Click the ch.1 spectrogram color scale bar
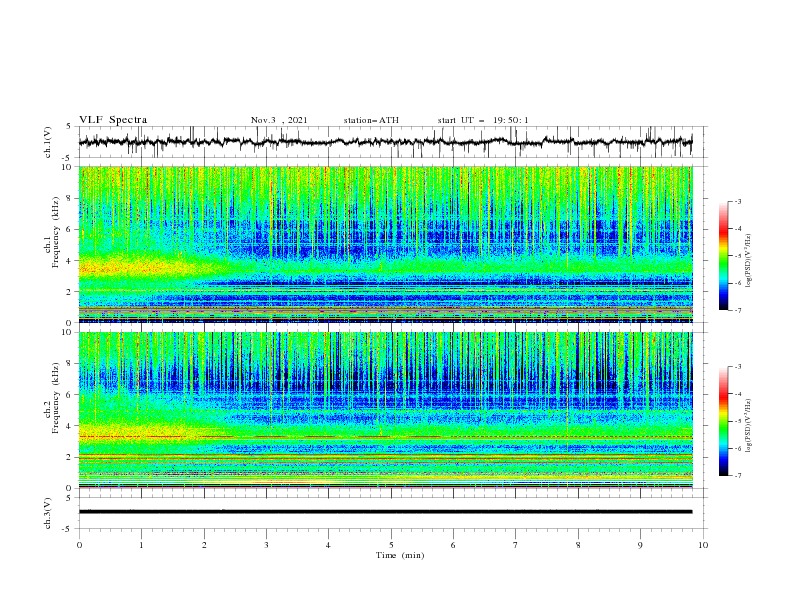Screen dimensions: 792x612 (723, 256)
